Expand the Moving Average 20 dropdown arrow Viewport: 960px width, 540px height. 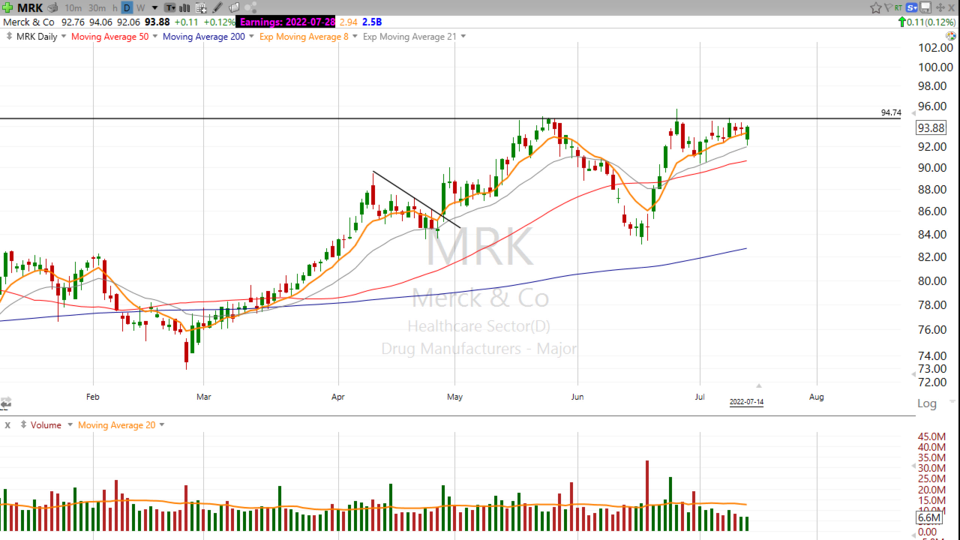pos(162,425)
